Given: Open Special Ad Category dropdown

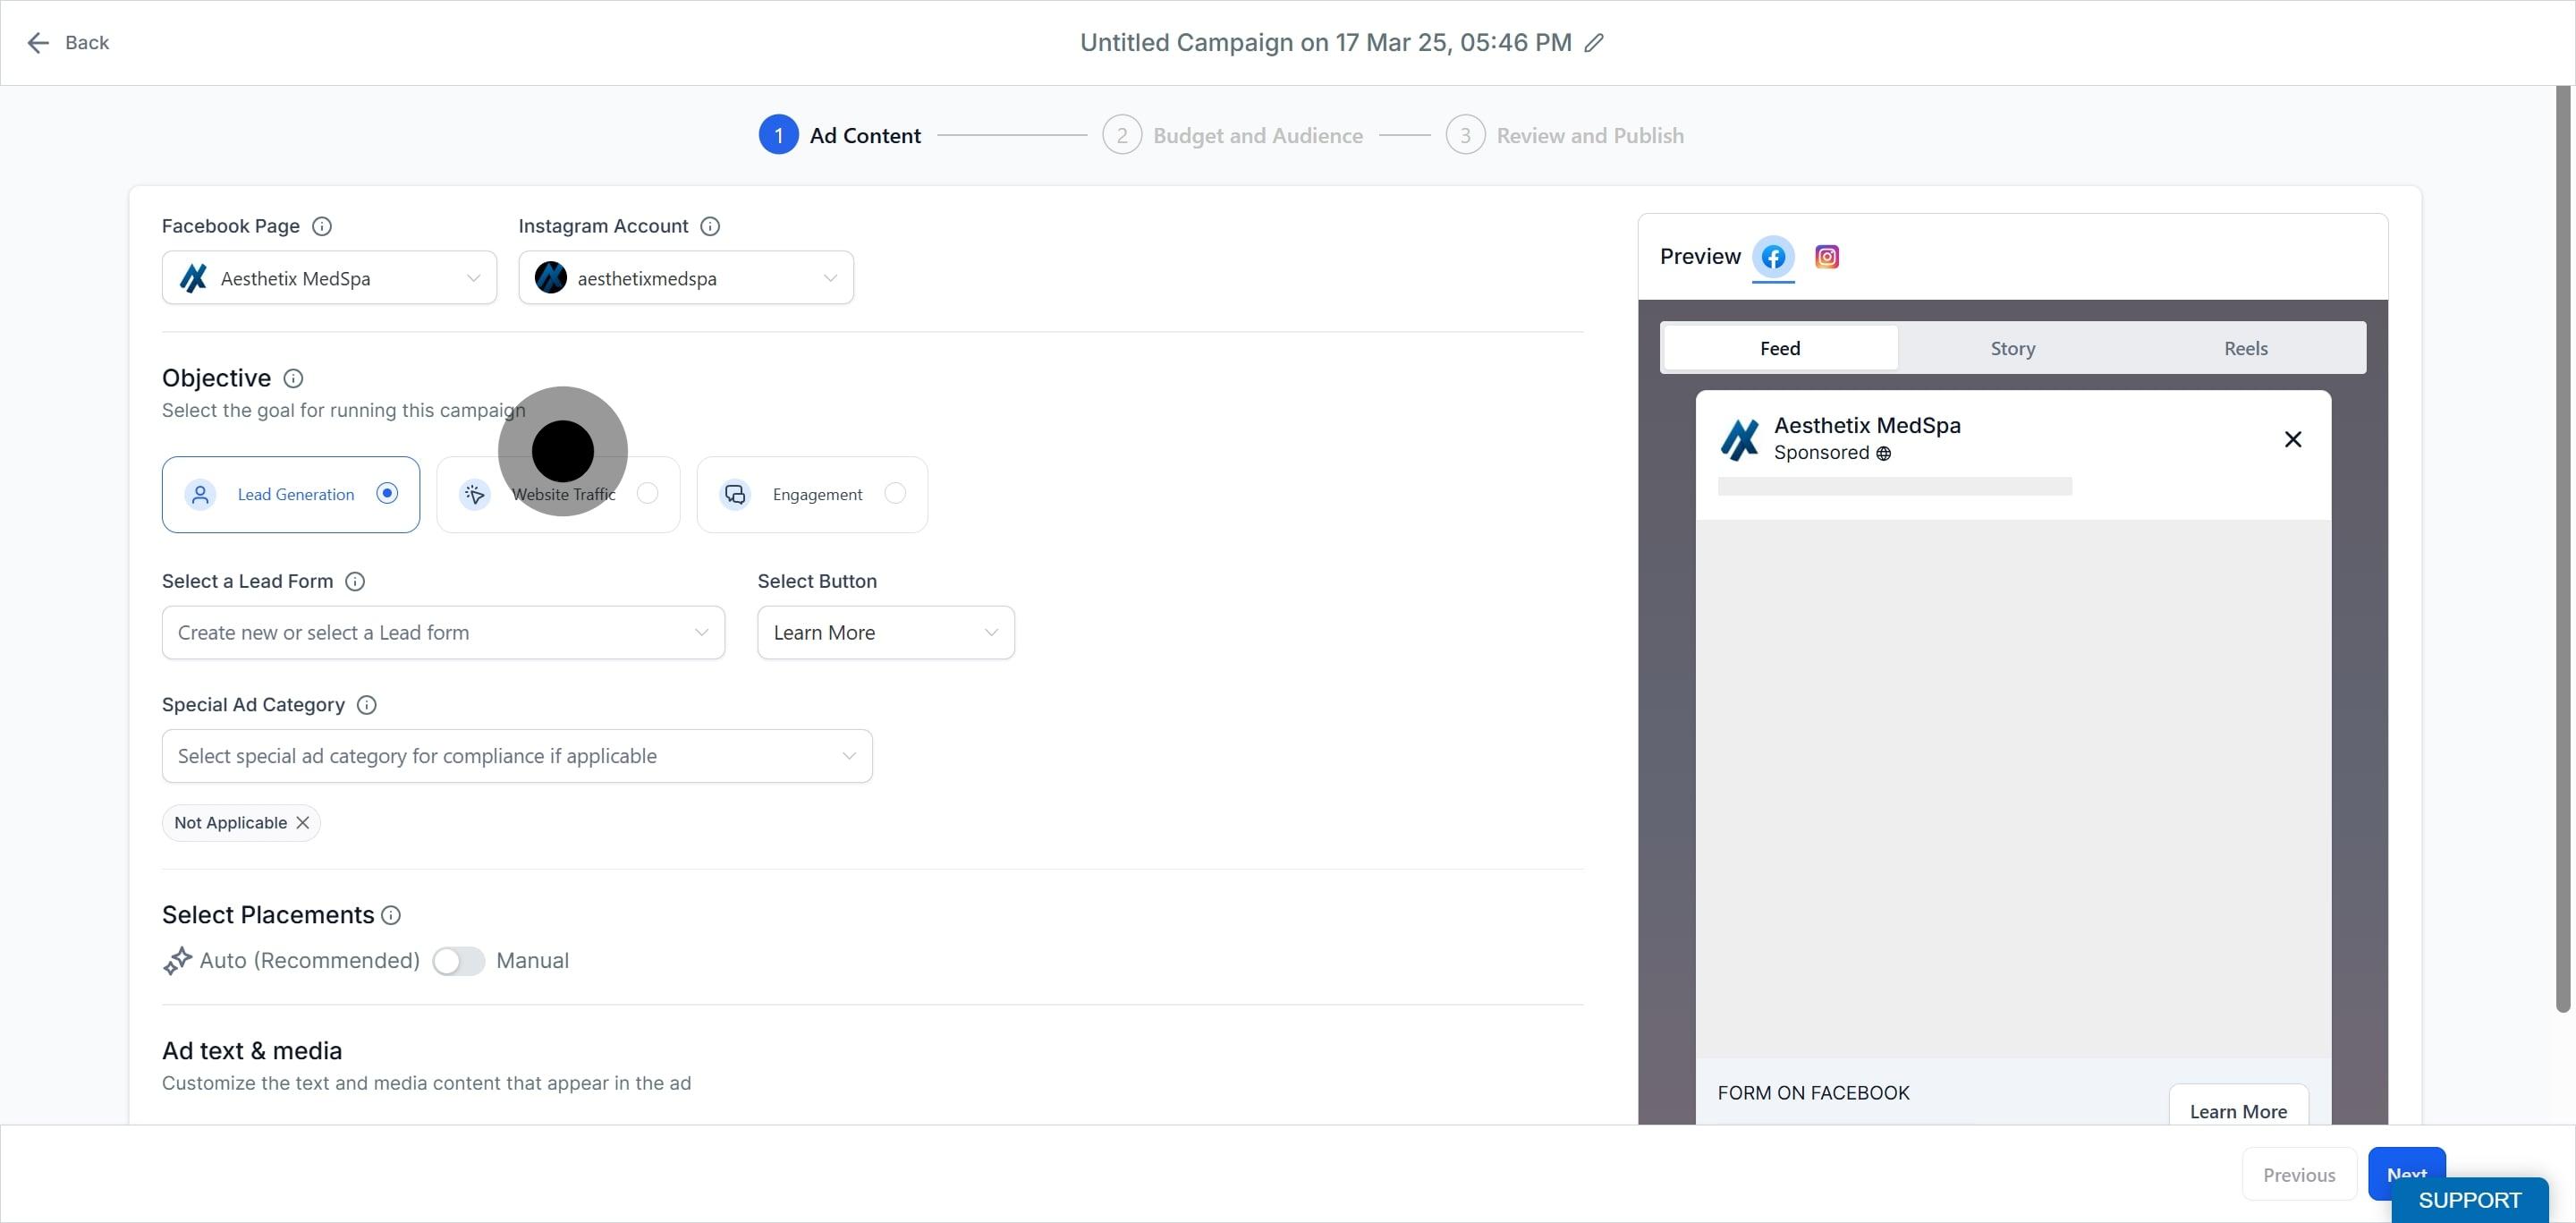Looking at the screenshot, I should pos(517,756).
